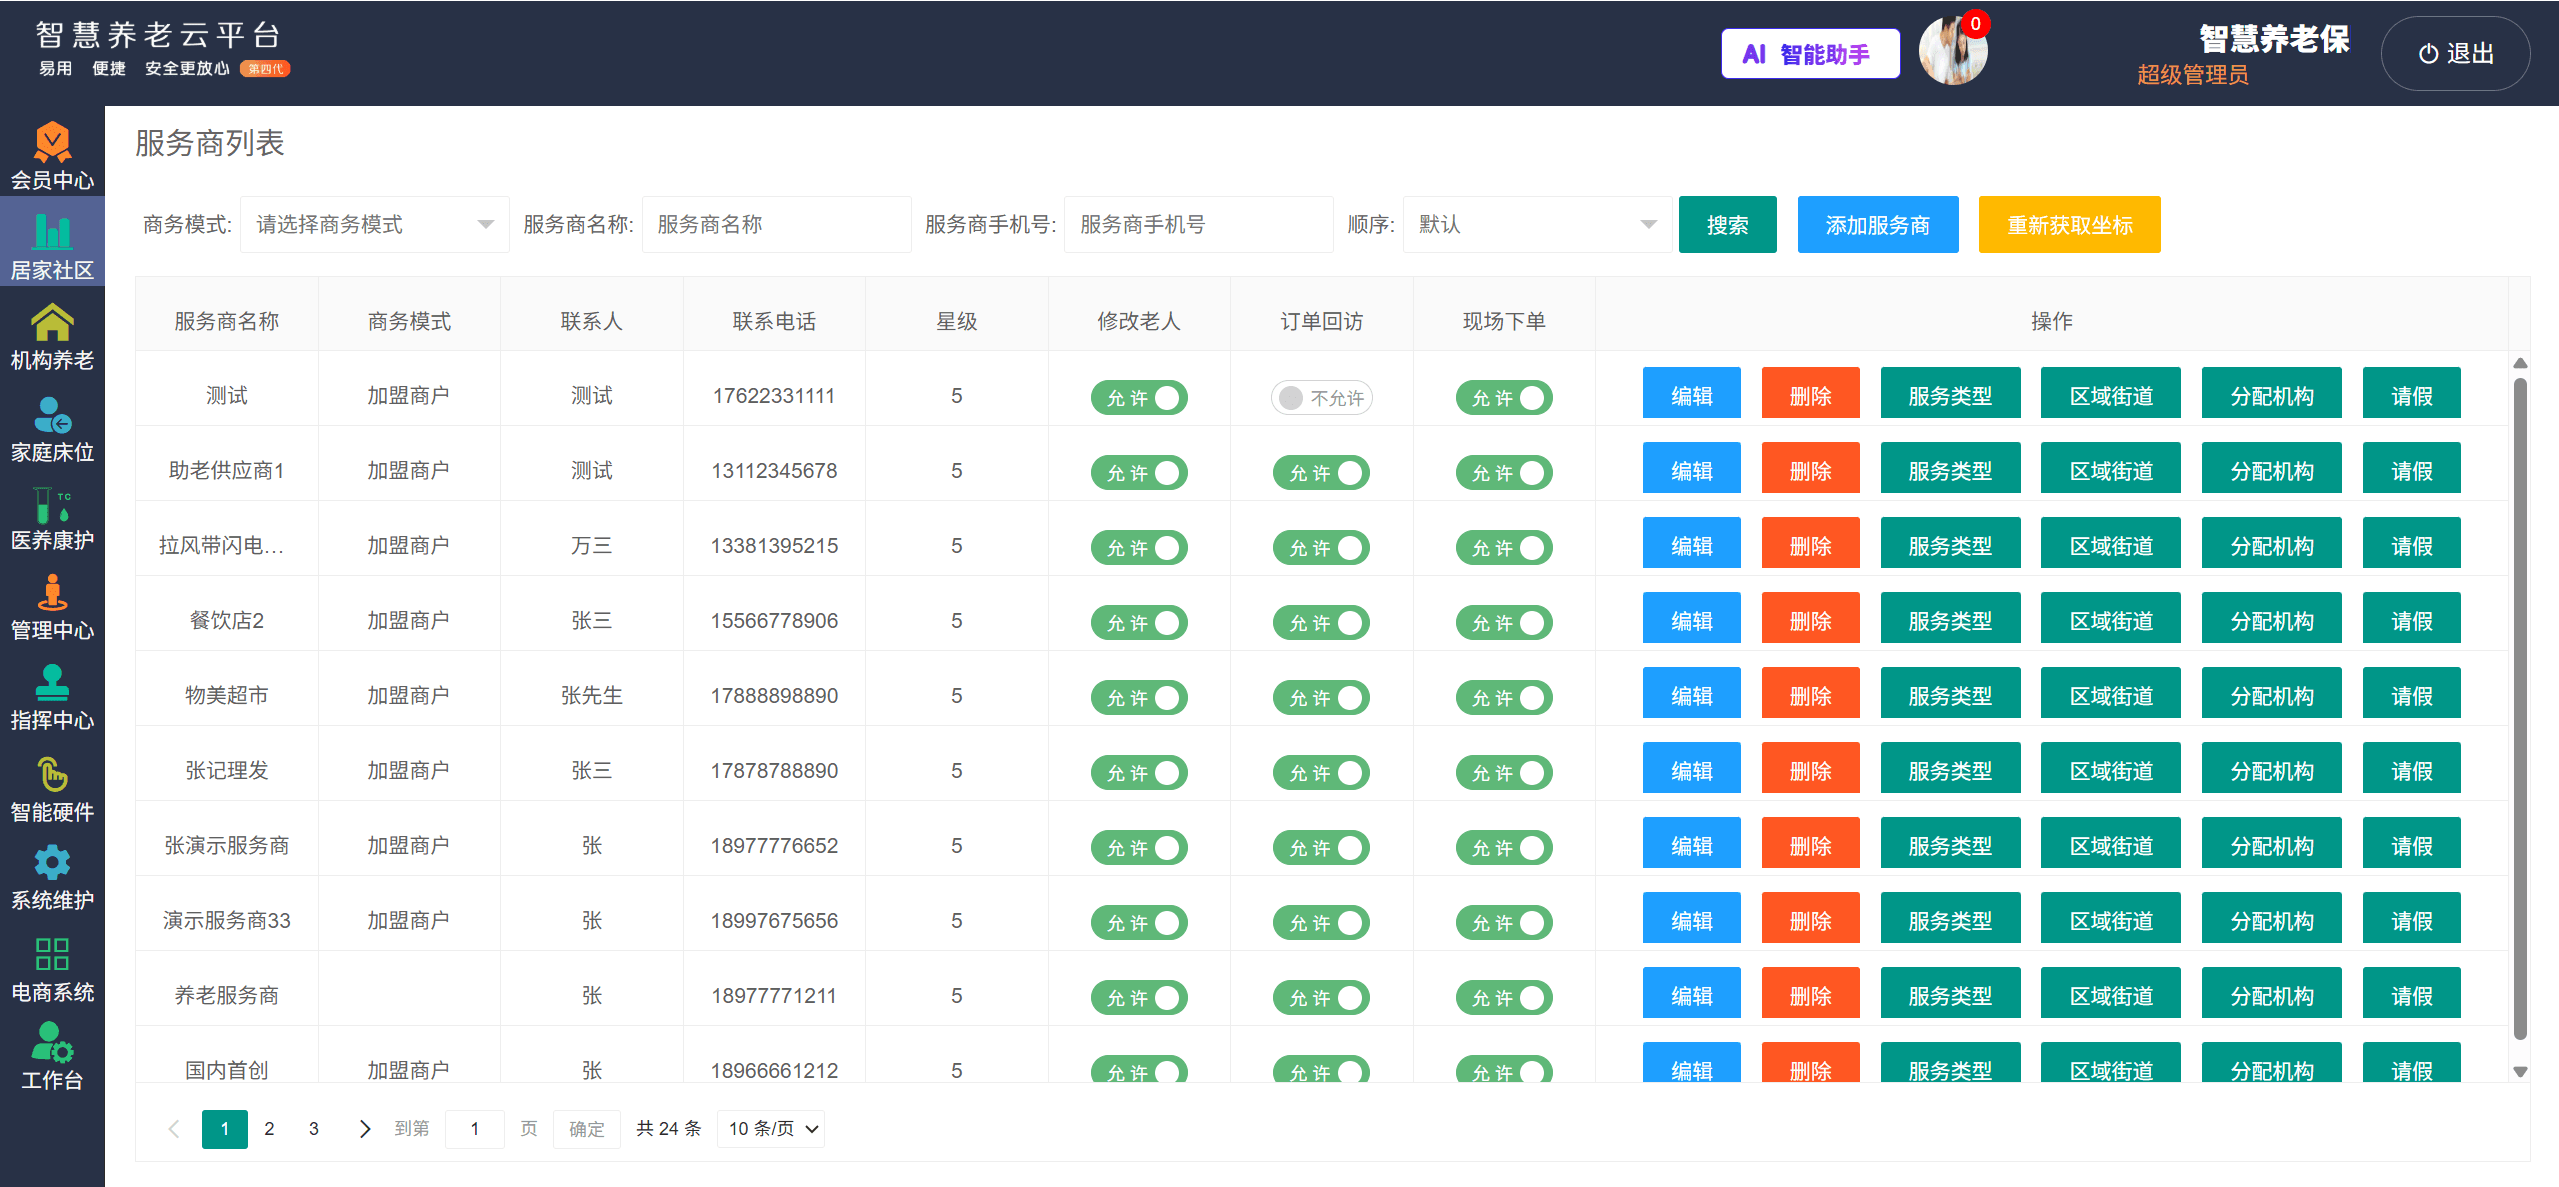
Task: Click scrollbar down arrow of table
Action: point(2520,1071)
